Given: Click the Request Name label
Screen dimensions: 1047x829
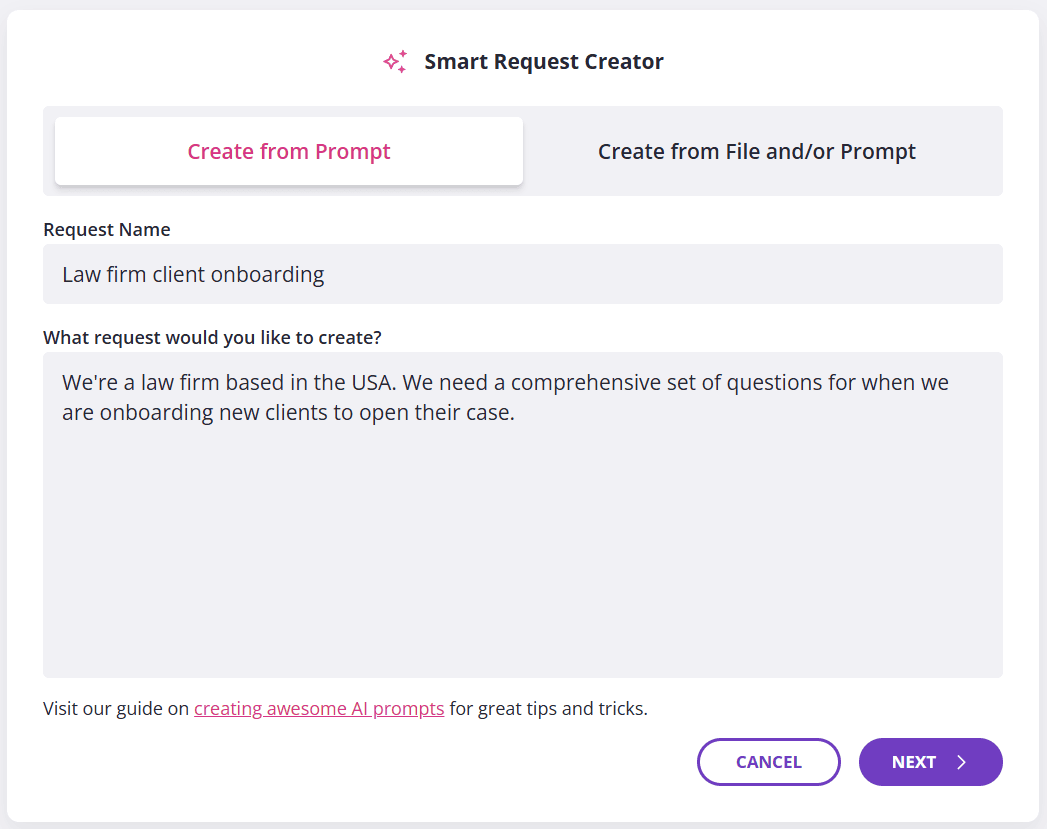Looking at the screenshot, I should click(x=107, y=230).
